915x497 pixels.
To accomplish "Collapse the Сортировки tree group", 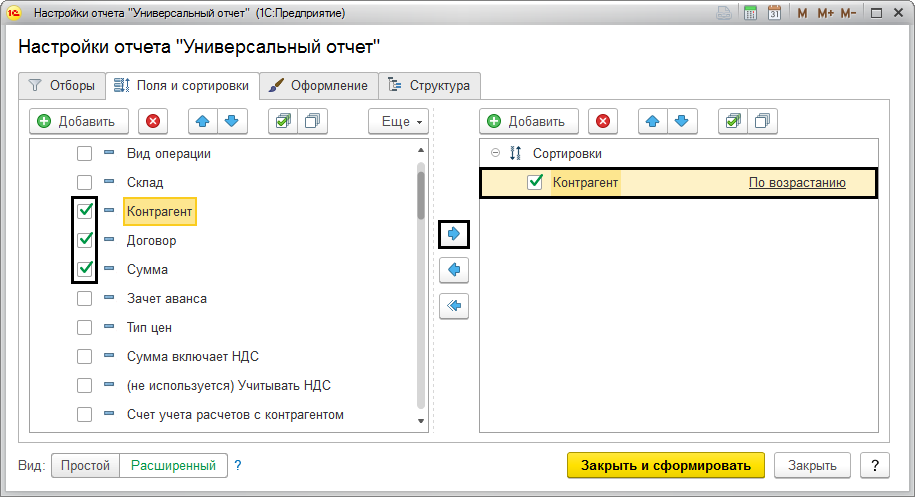I will [495, 153].
